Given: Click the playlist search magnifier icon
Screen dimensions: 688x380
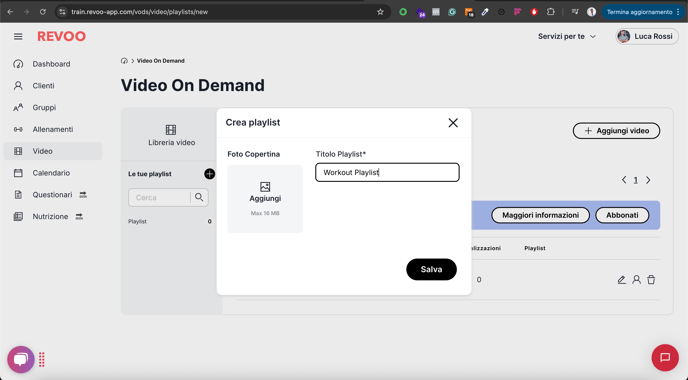Looking at the screenshot, I should (x=199, y=197).
